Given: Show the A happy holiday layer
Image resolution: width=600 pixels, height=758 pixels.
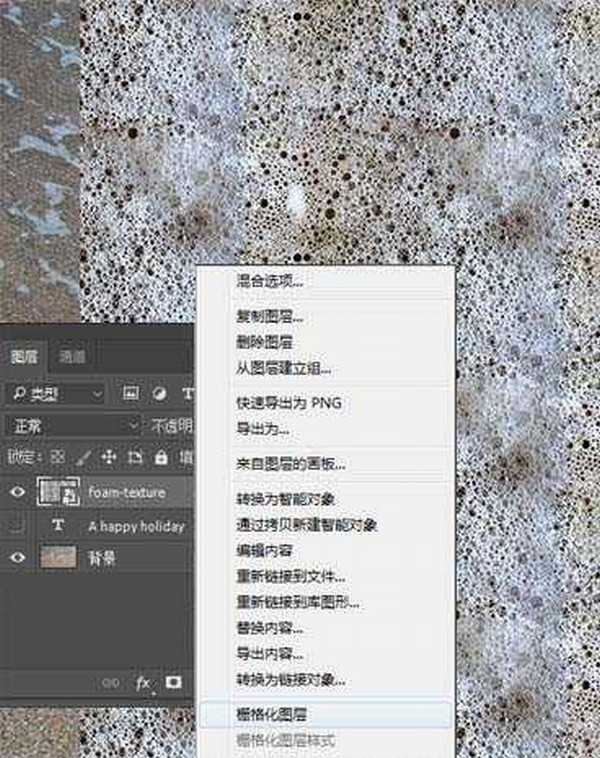Looking at the screenshot, I should [17, 525].
